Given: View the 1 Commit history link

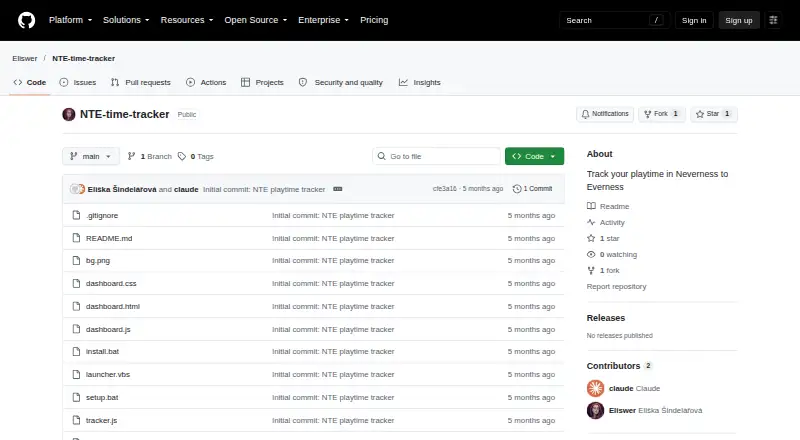Looking at the screenshot, I should click(532, 189).
